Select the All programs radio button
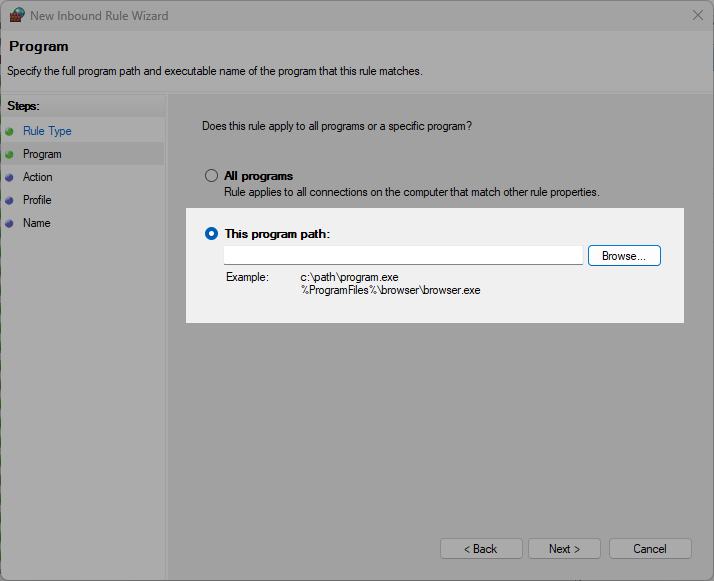The width and height of the screenshot is (714, 581). point(211,176)
